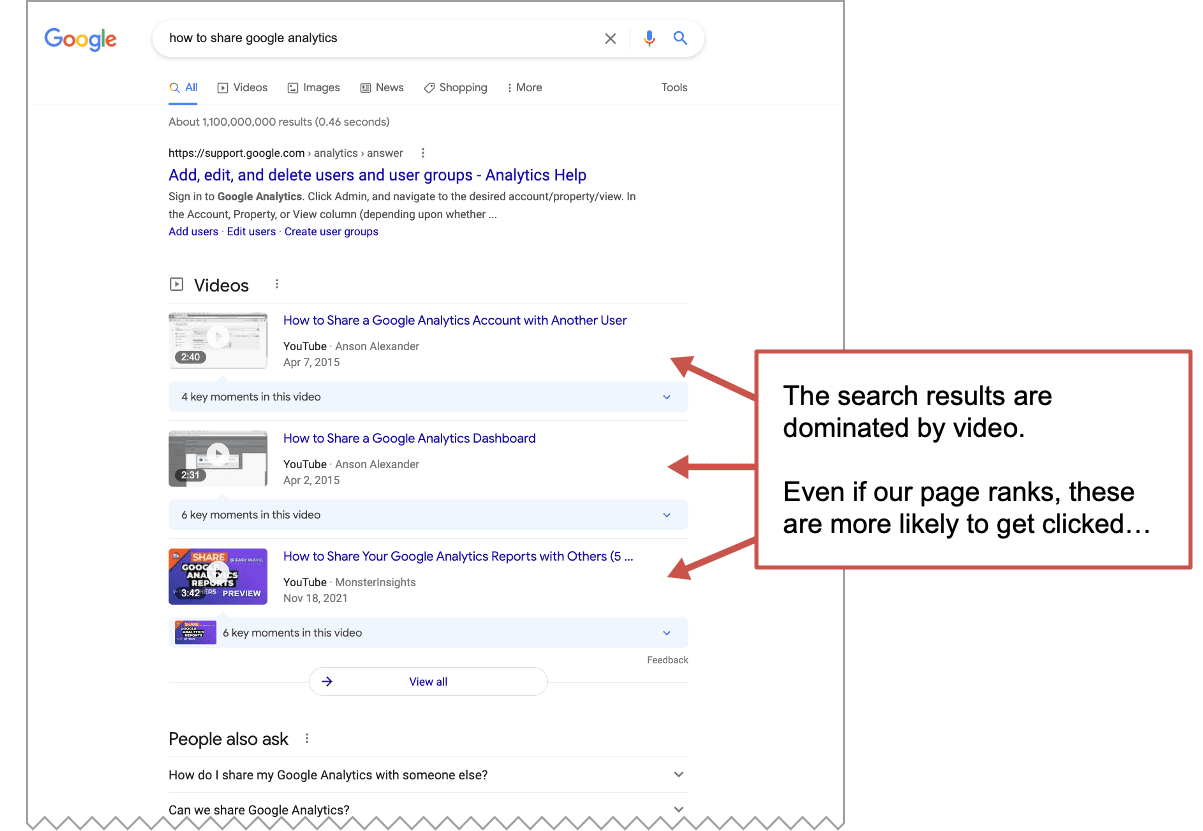This screenshot has width=1203, height=831.
Task: Follow the Create user groups sitelink
Action: (x=331, y=232)
